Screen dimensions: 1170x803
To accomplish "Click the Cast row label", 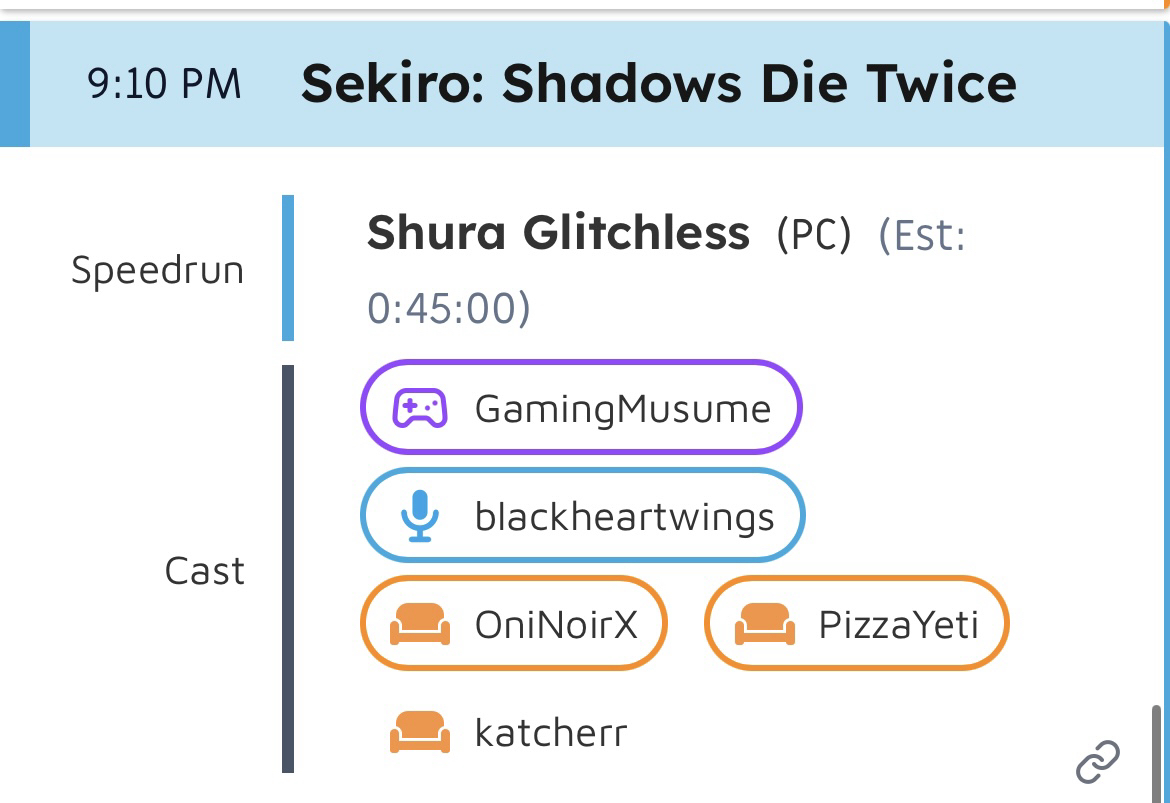I will pos(204,571).
